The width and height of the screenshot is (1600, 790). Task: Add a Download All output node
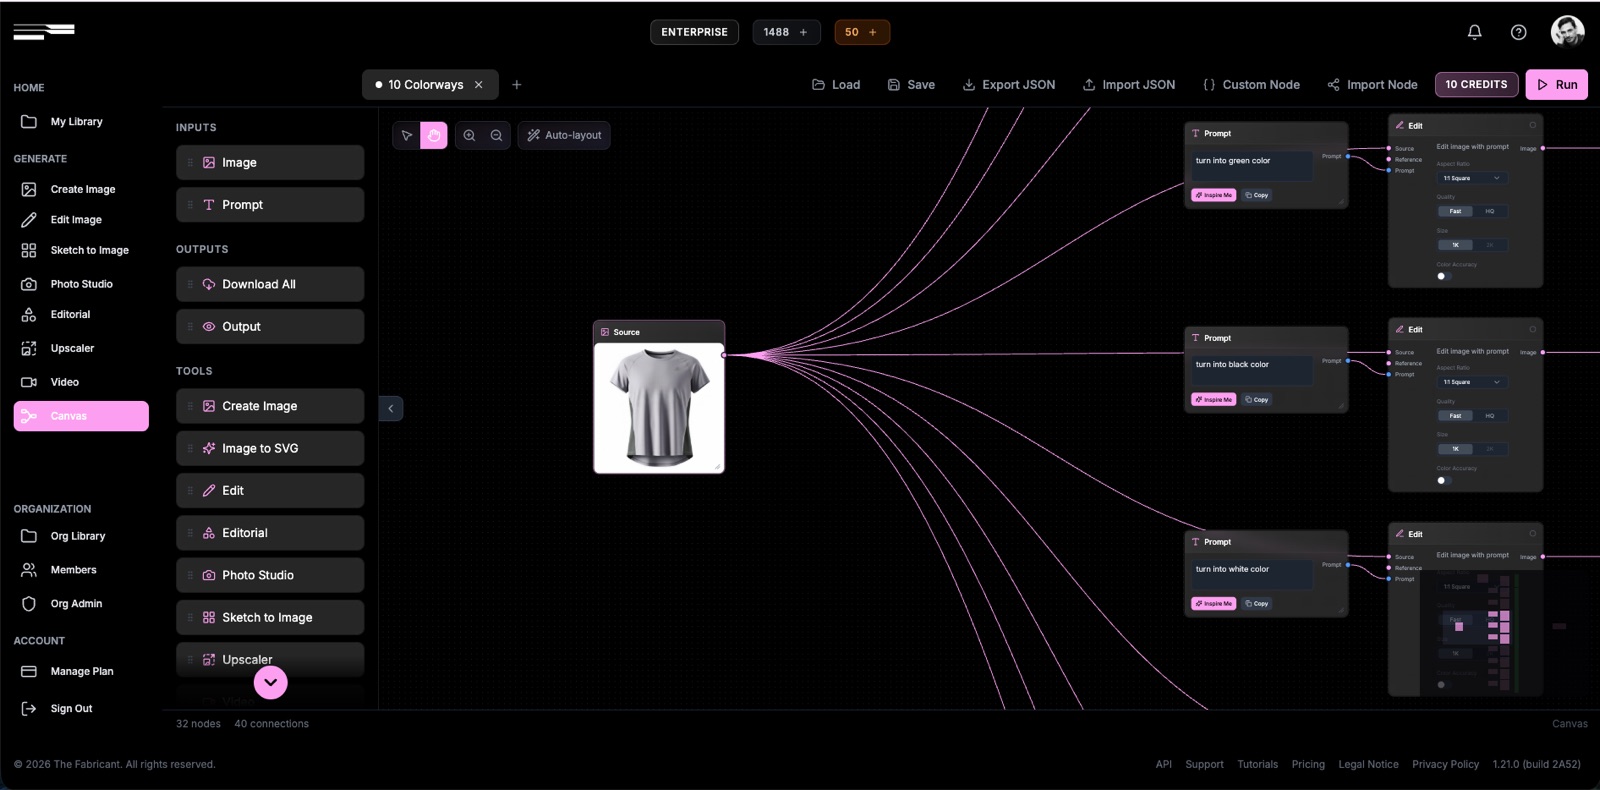click(270, 284)
